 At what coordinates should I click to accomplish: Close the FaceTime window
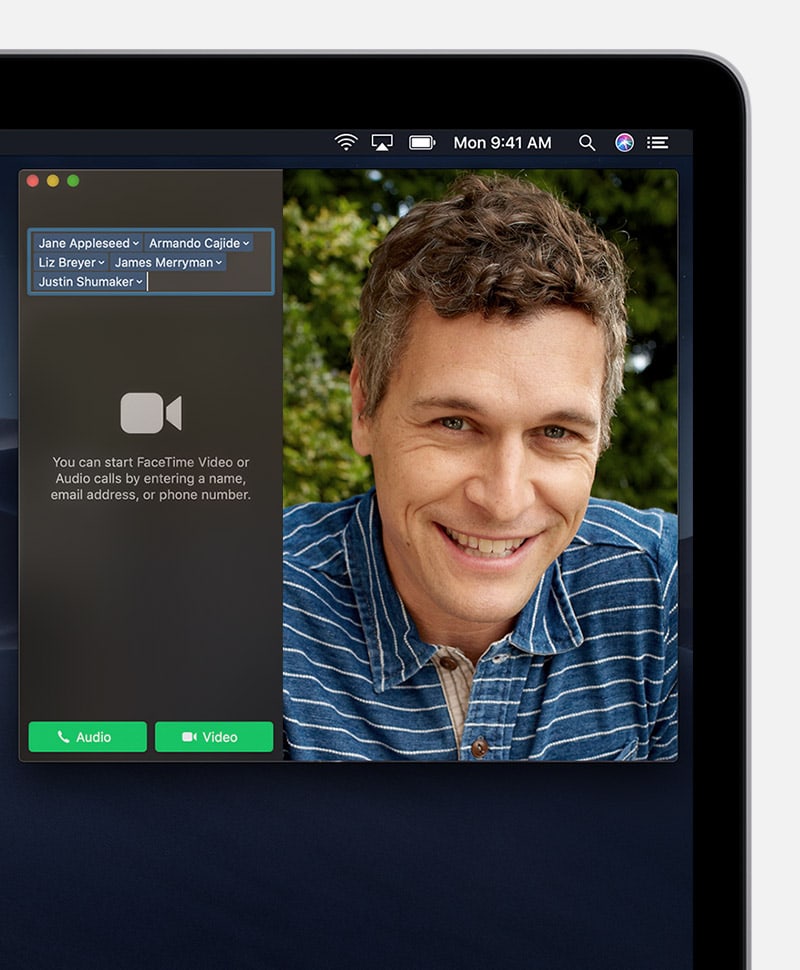point(33,181)
